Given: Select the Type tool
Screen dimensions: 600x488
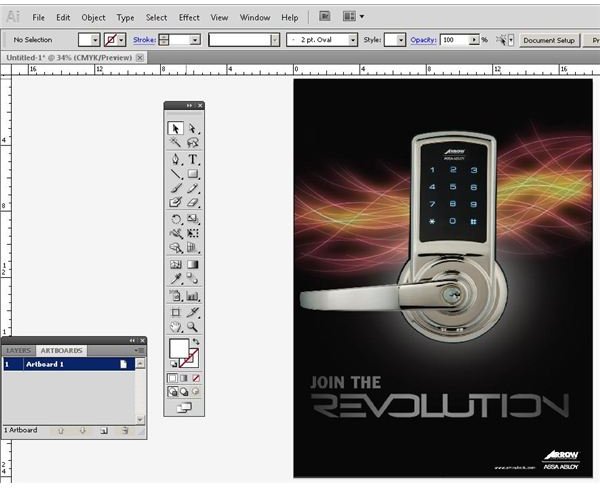Looking at the screenshot, I should (x=192, y=159).
